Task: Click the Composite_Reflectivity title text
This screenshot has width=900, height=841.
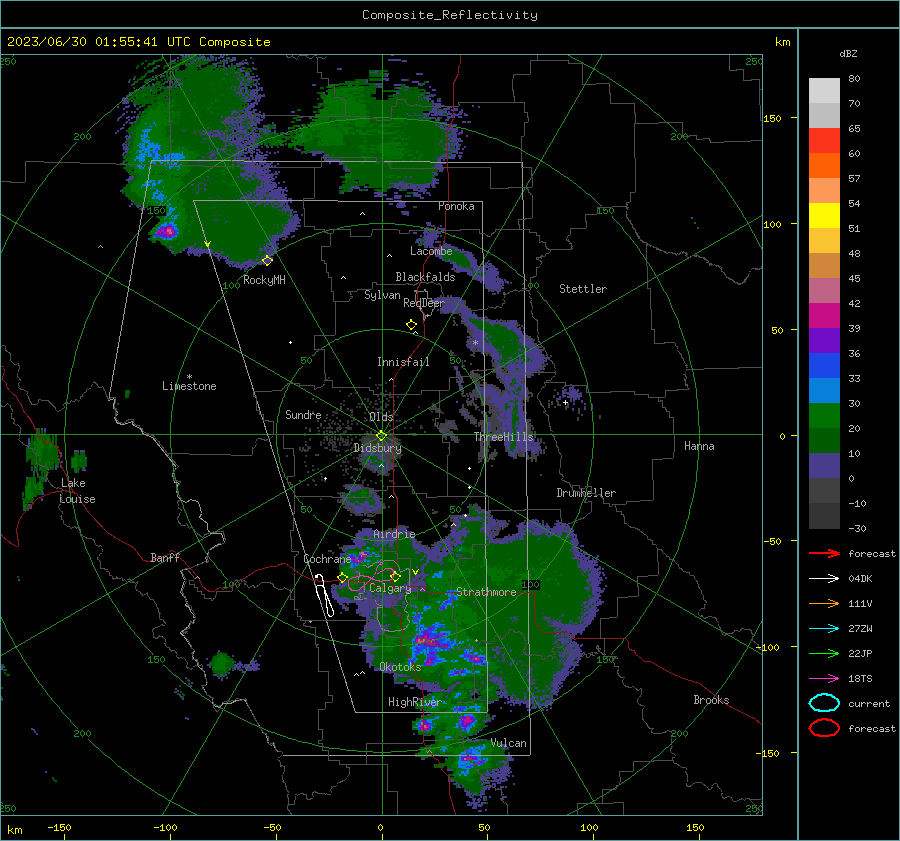Action: pos(449,15)
